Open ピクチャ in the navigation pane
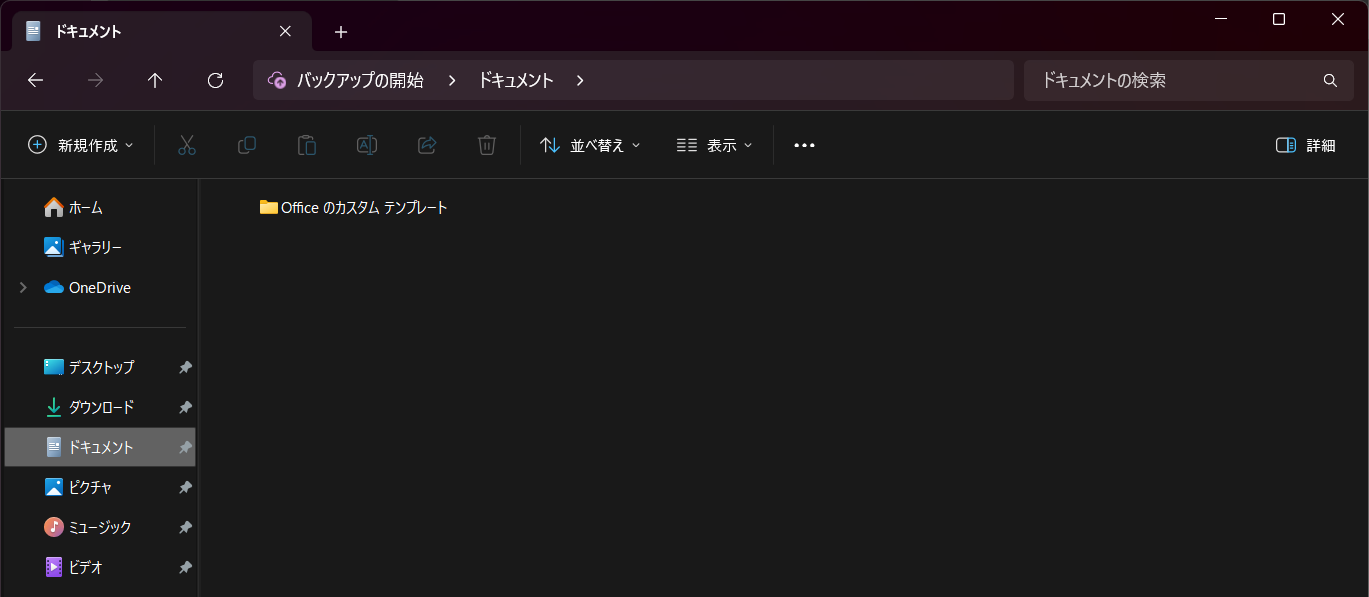Screen dimensions: 1369x597 100,487
